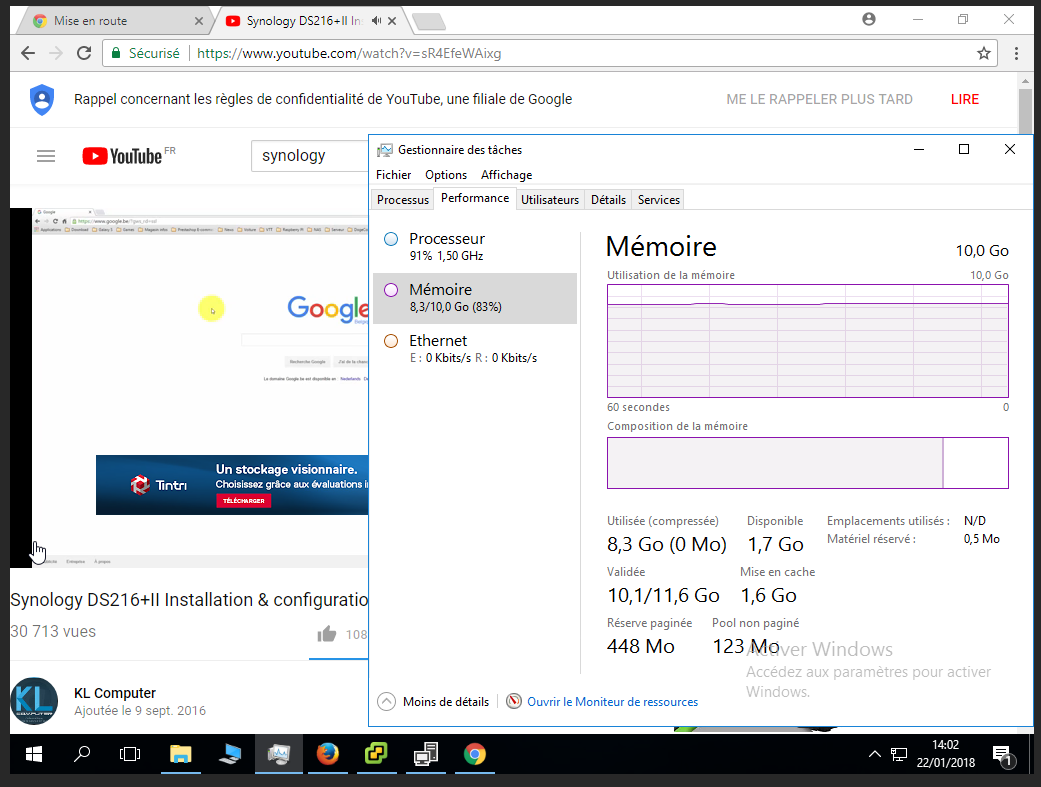Click the Tintri TÉLÉCHARGER ad button
Viewport: 1041px width, 787px height.
[243, 501]
